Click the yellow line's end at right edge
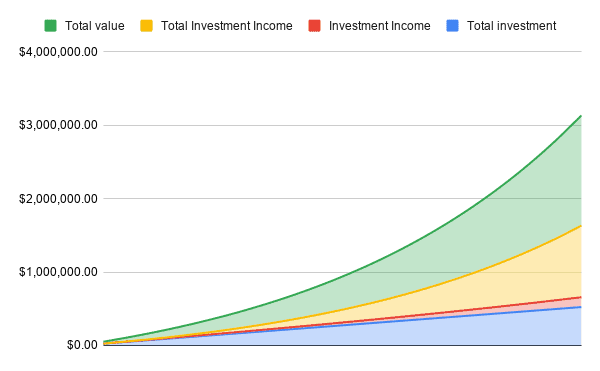The height and width of the screenshot is (371, 600). click(x=580, y=226)
